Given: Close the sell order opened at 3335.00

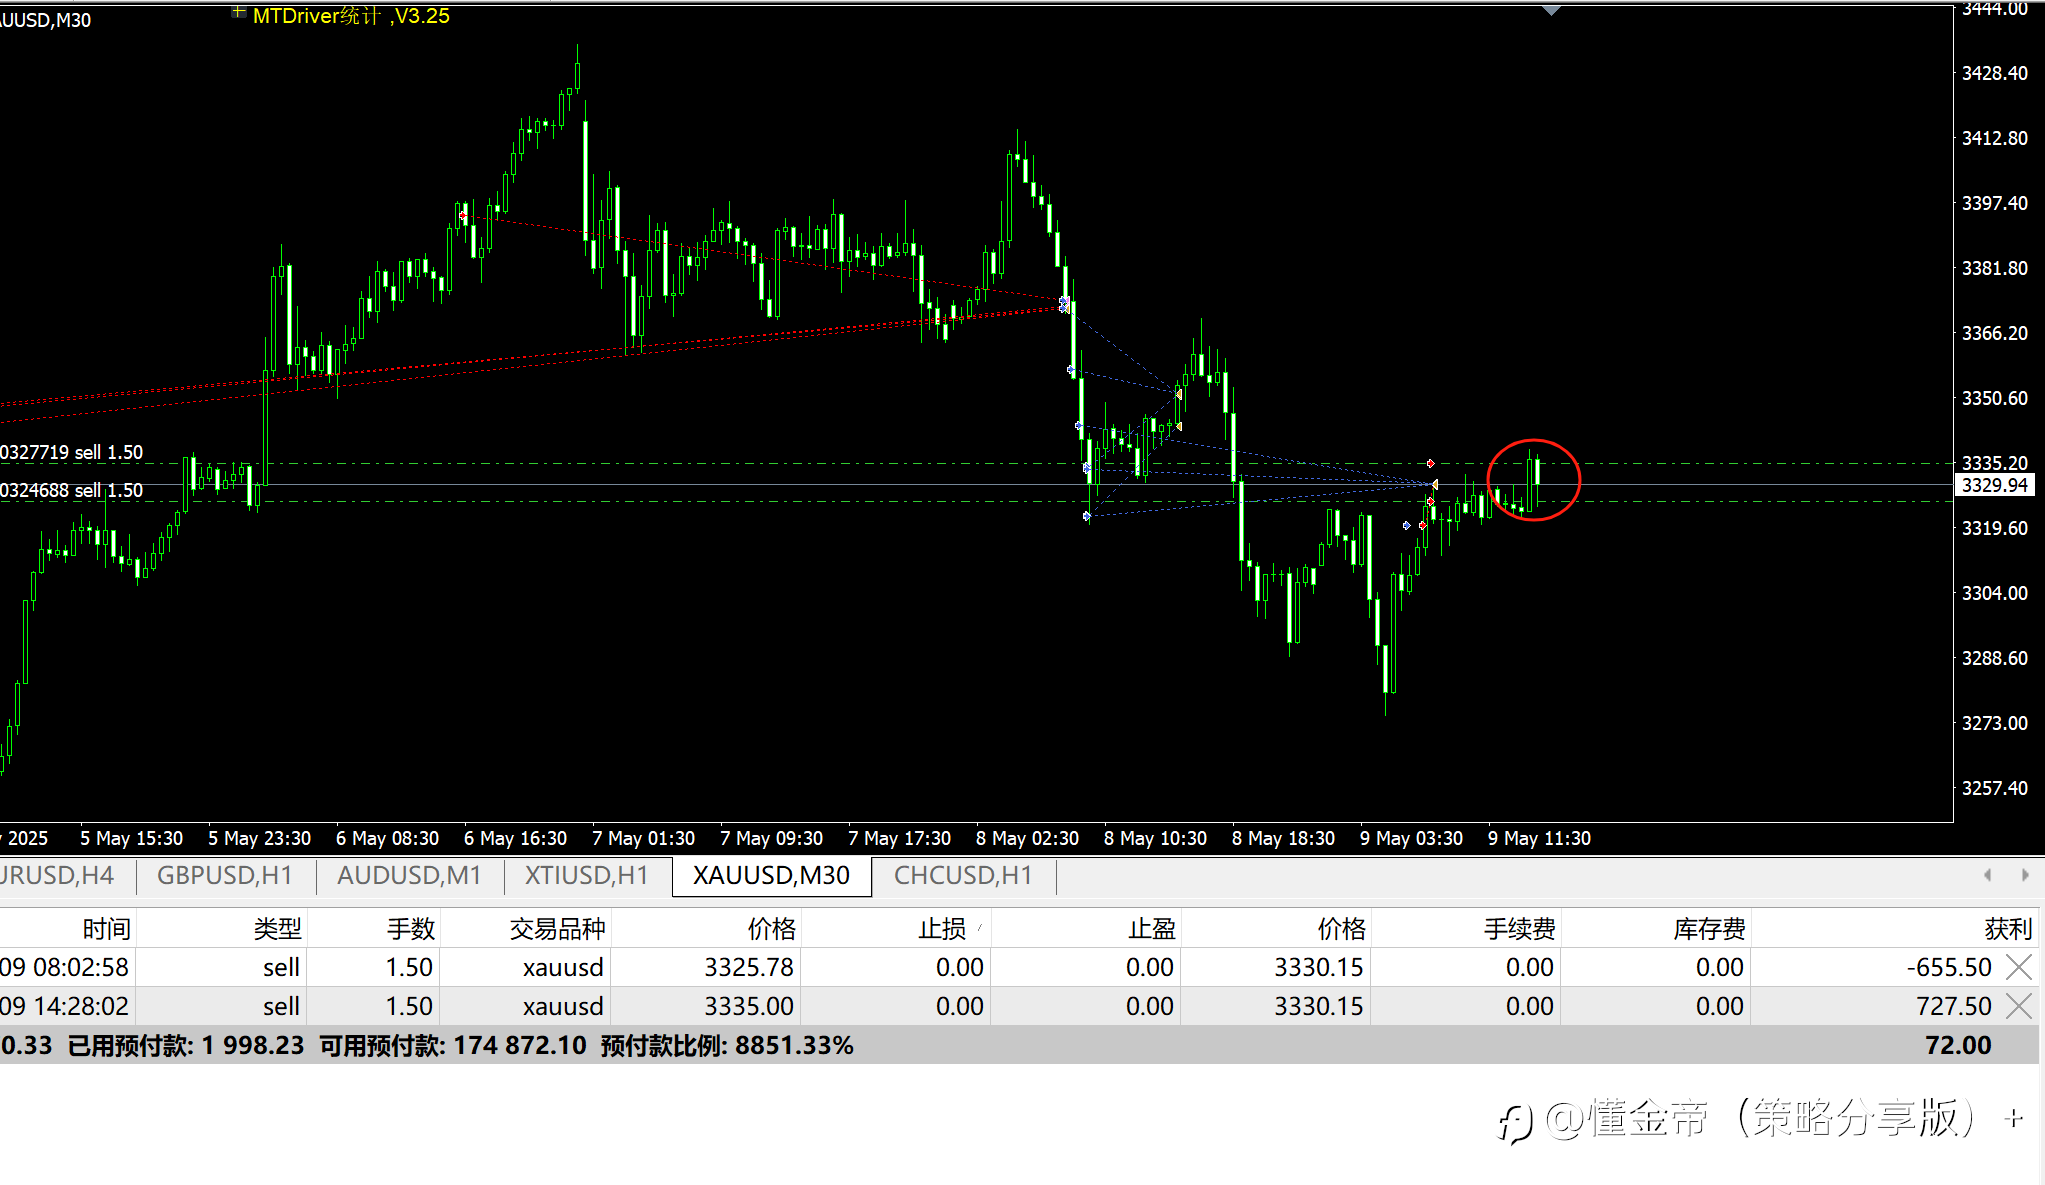Looking at the screenshot, I should click(2019, 1006).
